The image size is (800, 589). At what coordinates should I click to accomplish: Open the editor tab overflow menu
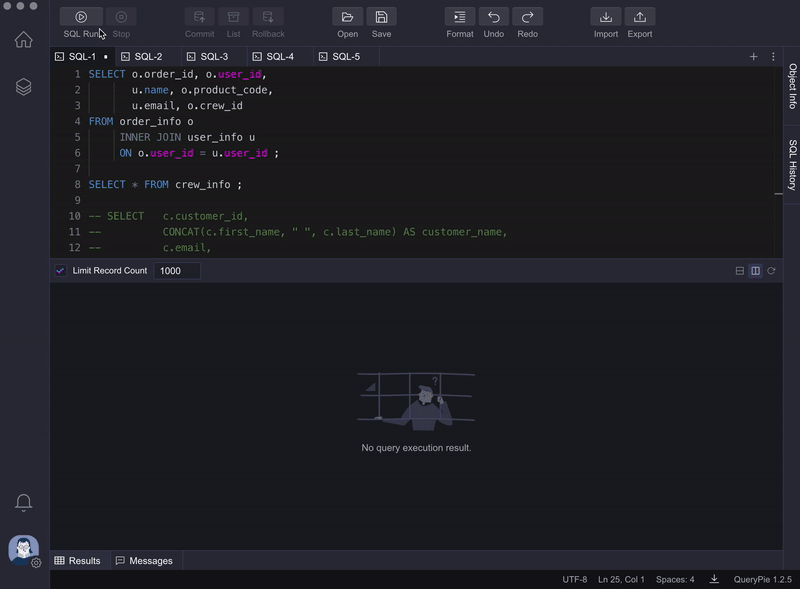[773, 57]
